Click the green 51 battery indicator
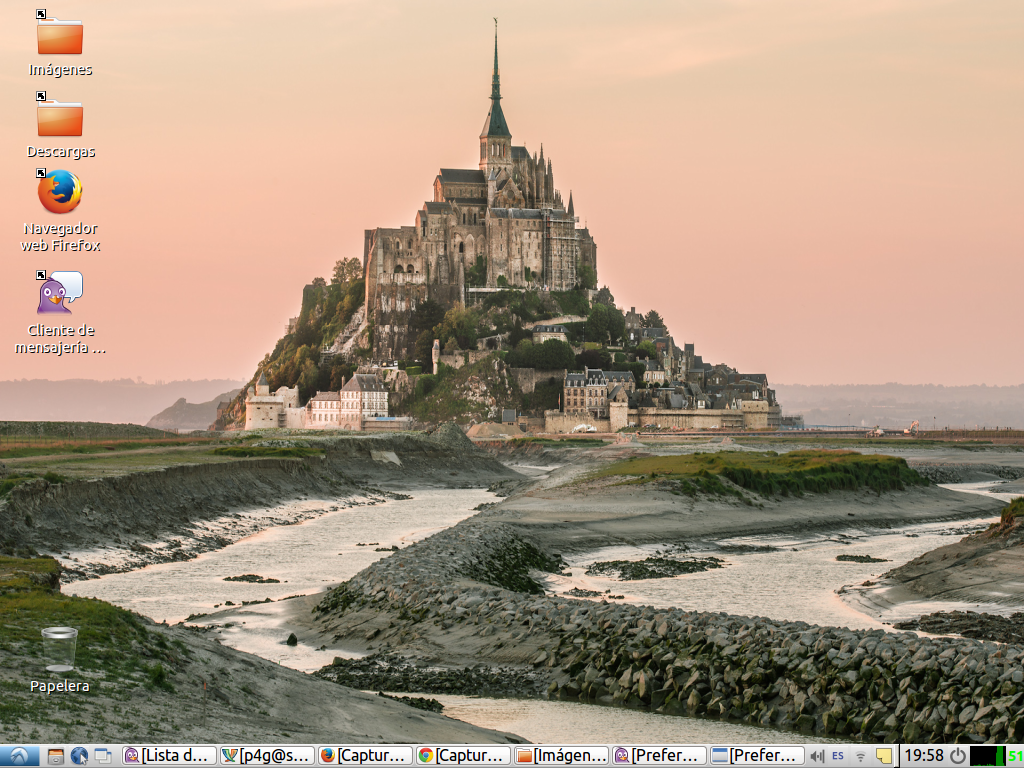The image size is (1024, 768). click(x=1016, y=756)
